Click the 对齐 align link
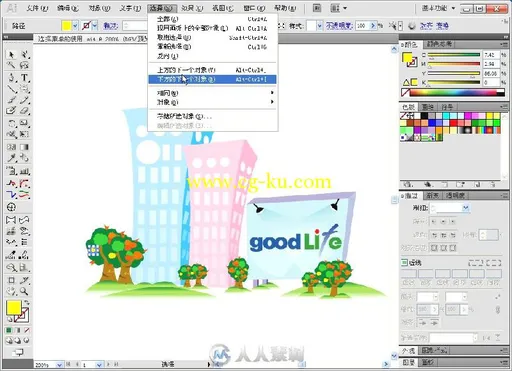This screenshot has width=512, height=371. click(426, 26)
